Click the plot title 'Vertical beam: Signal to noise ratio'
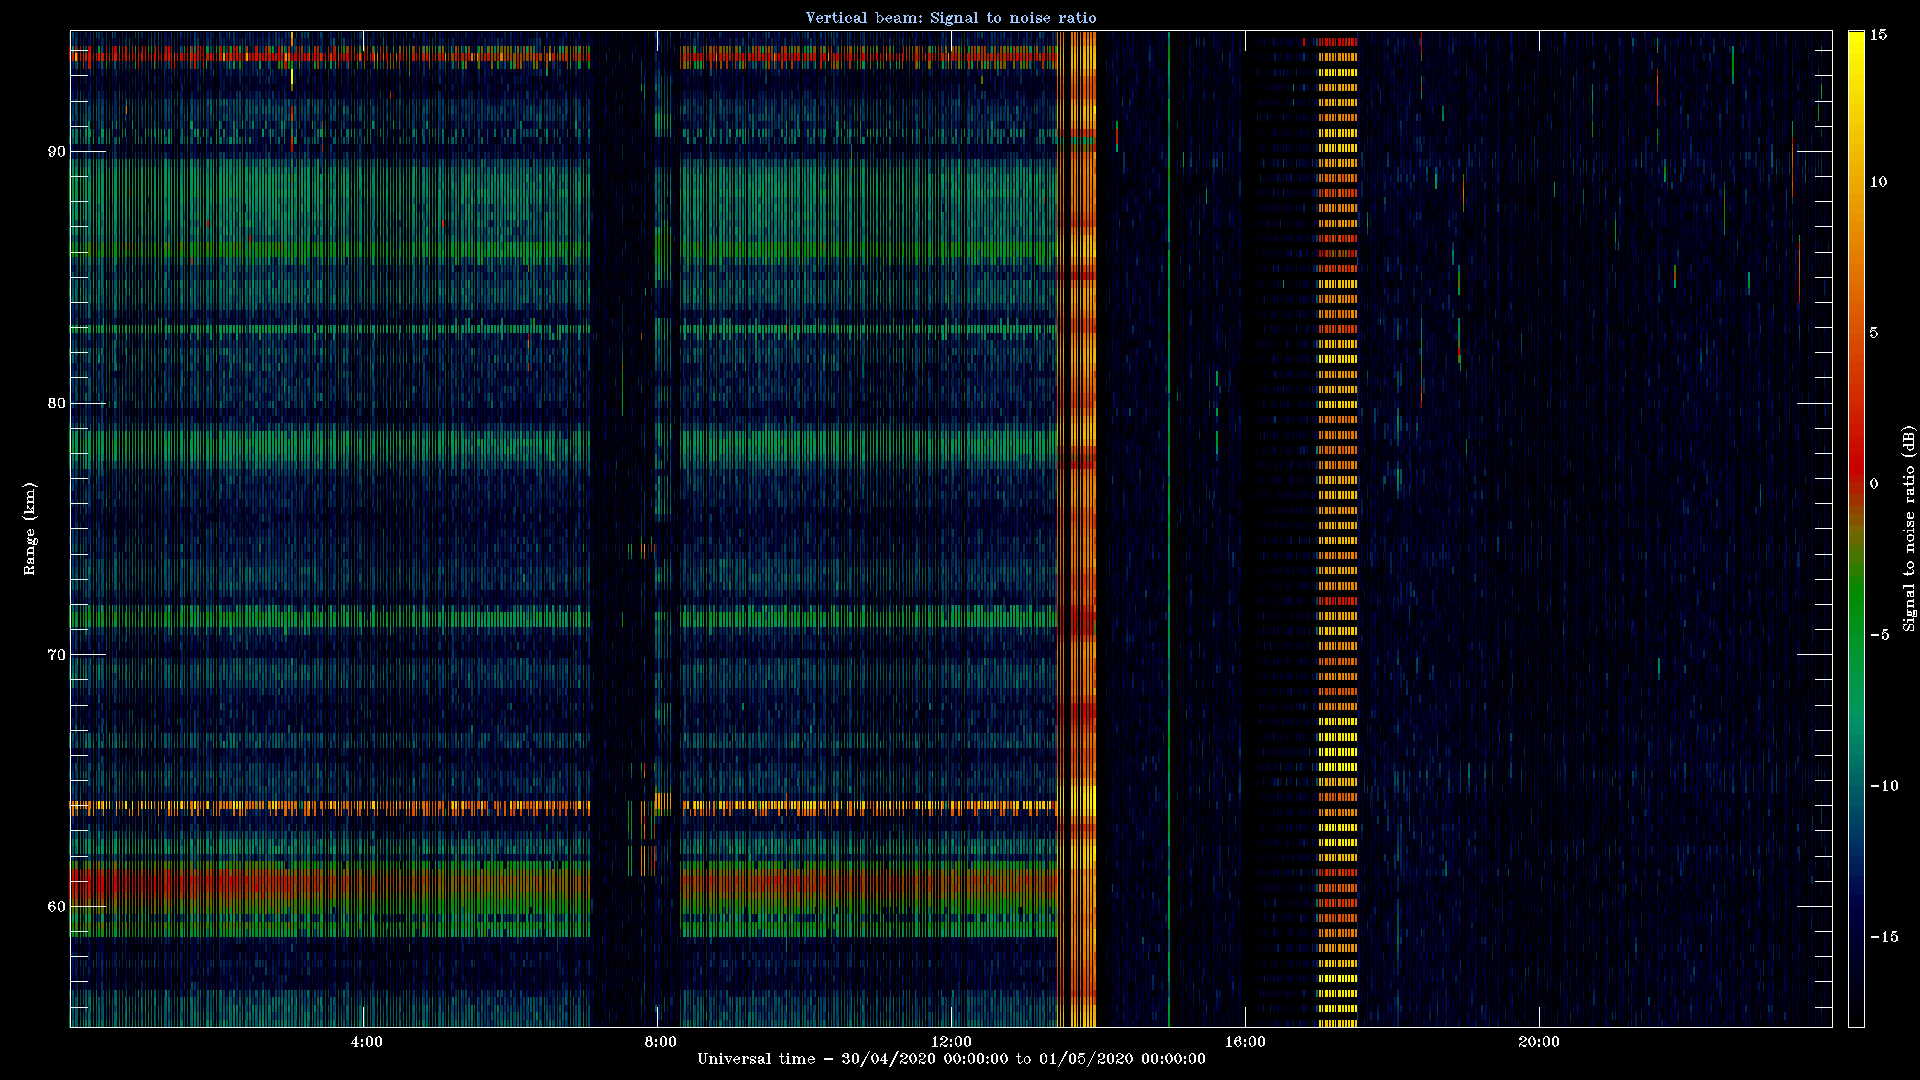The image size is (1920, 1080). click(x=951, y=17)
